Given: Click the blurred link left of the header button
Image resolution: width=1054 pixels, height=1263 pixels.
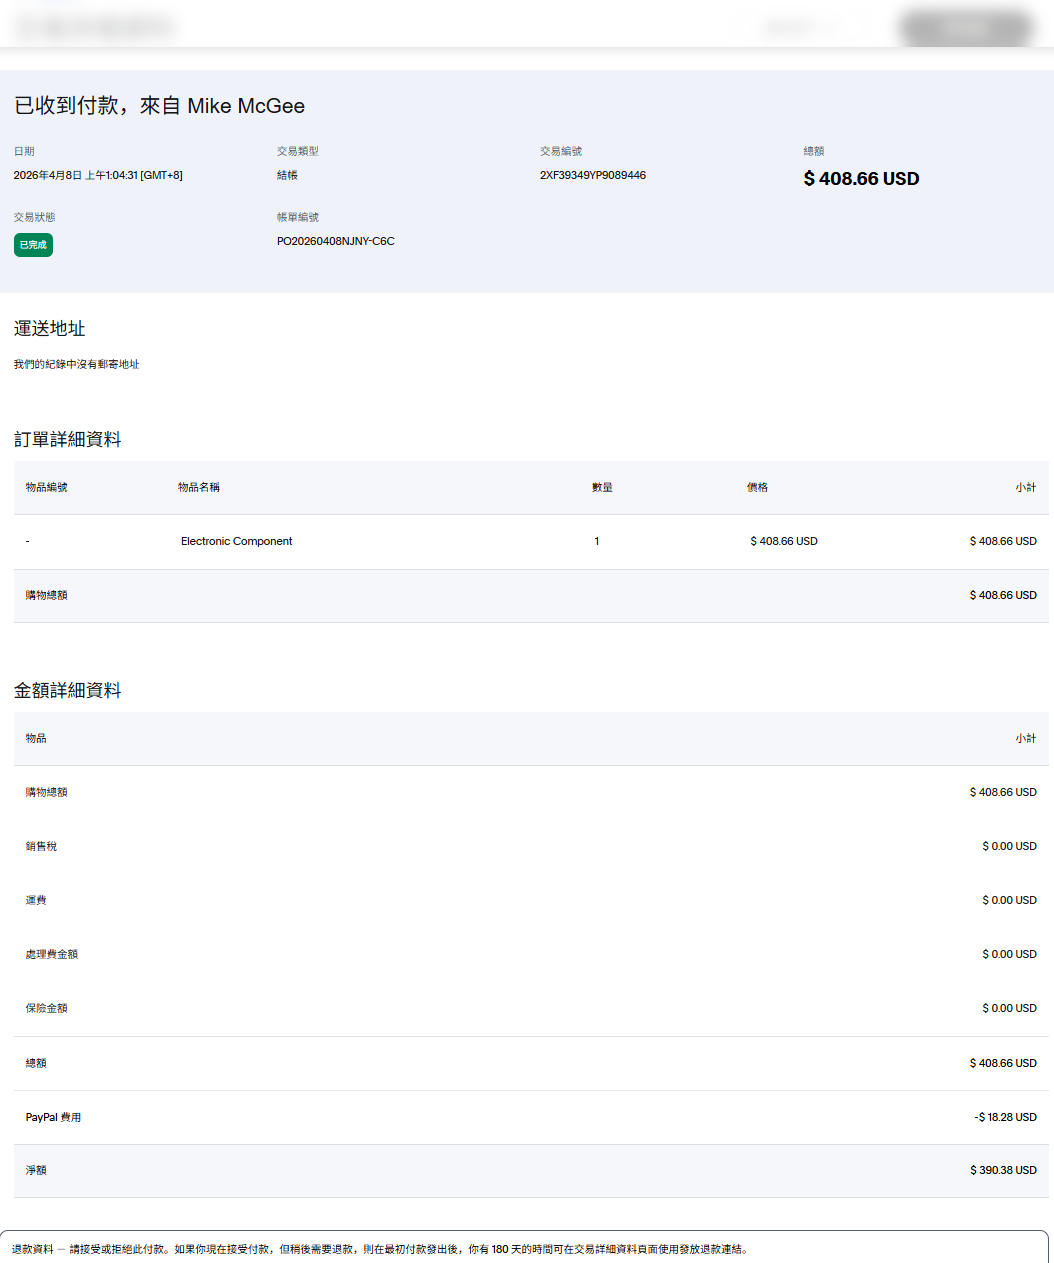Looking at the screenshot, I should (798, 28).
